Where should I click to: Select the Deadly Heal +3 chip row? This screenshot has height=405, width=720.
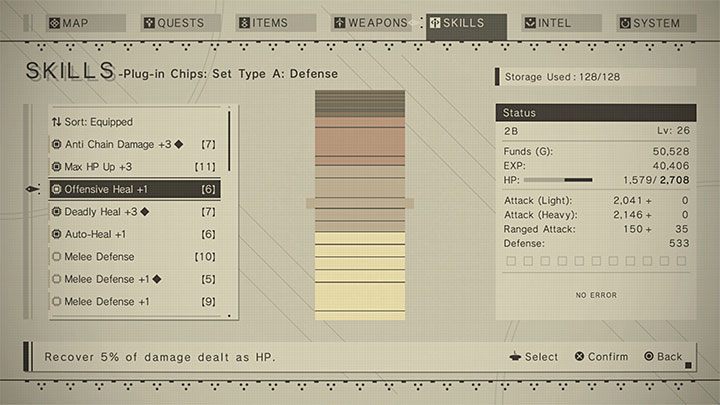[134, 212]
